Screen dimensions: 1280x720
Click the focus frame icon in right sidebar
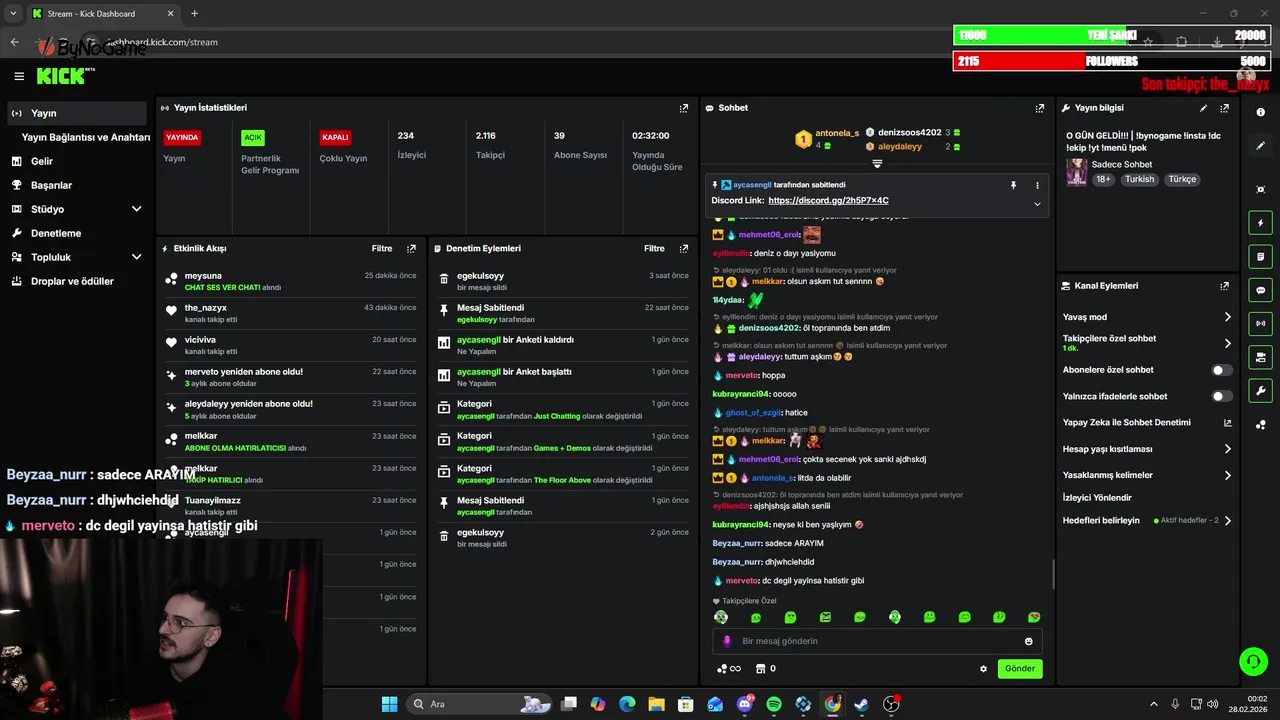pos(1260,189)
